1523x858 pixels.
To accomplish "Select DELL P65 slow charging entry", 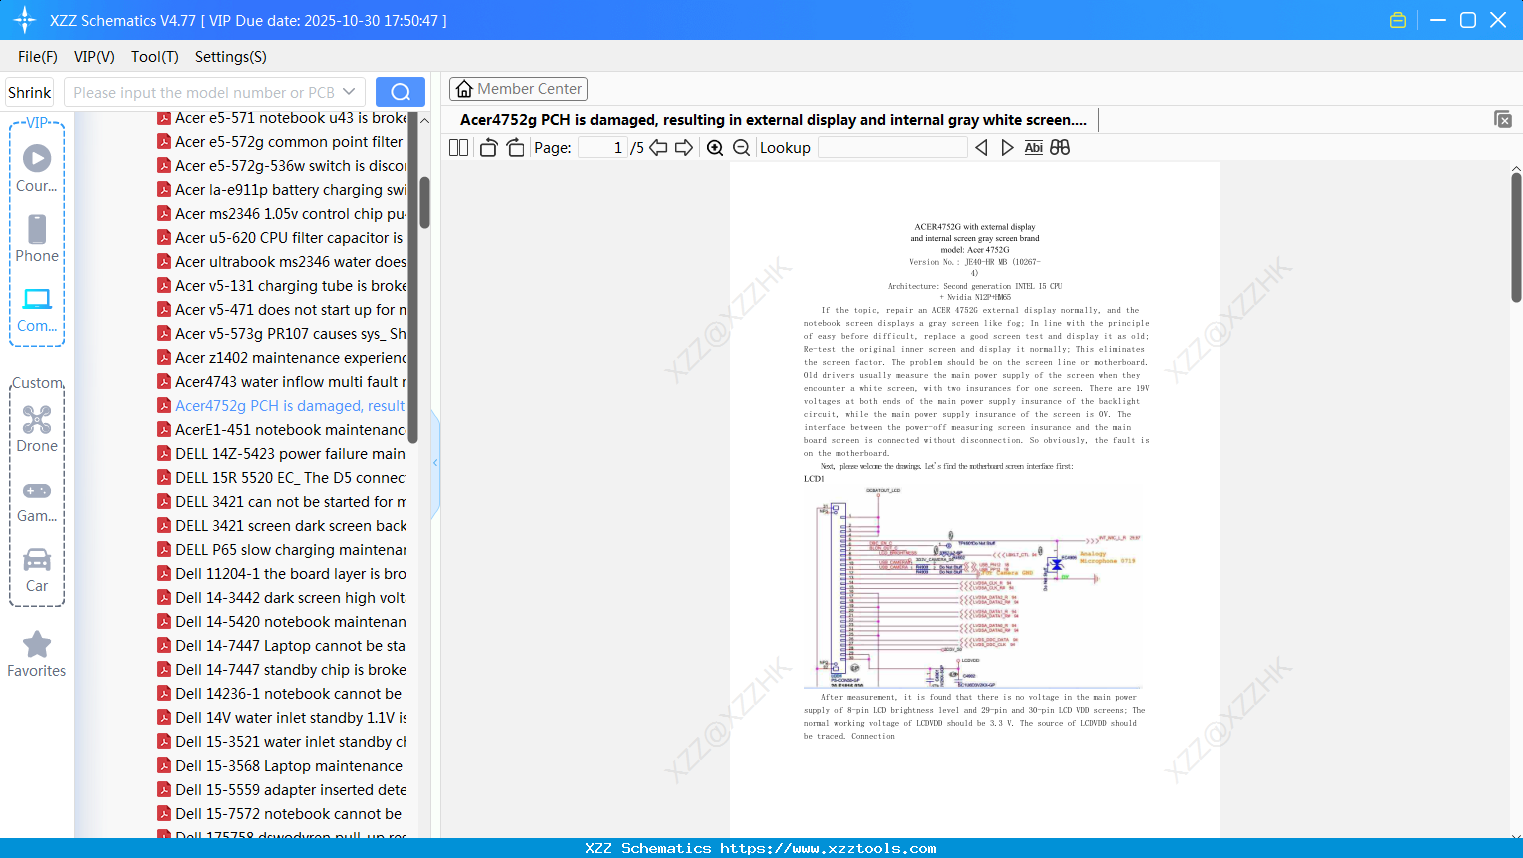I will pos(290,550).
